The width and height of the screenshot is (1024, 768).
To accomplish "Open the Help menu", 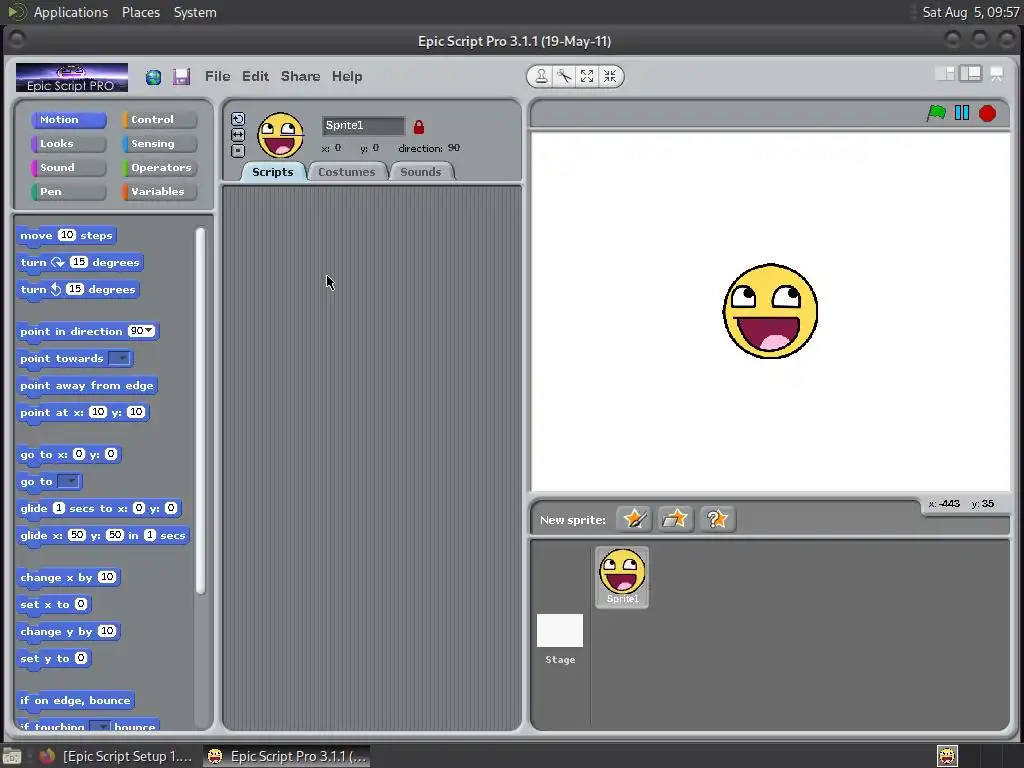I will [x=347, y=76].
